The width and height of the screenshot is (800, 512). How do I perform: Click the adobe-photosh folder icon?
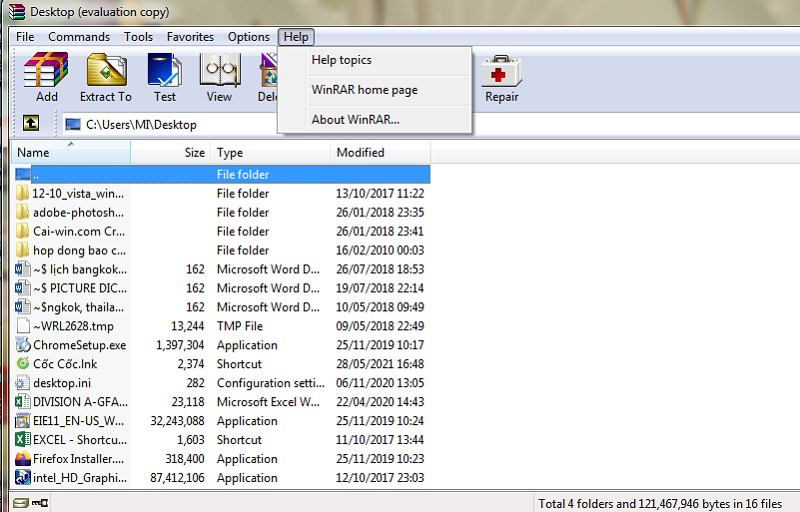pos(22,212)
